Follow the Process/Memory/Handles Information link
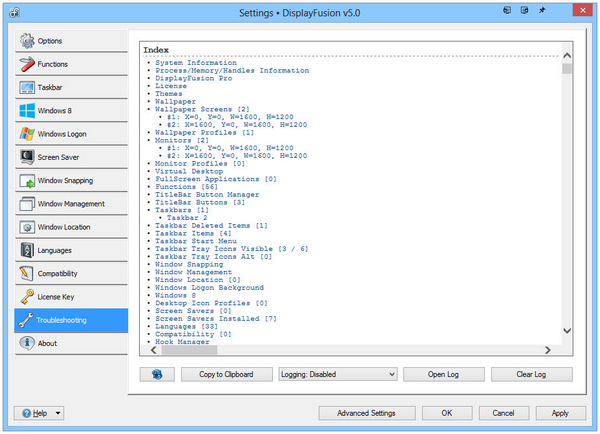The image size is (600, 434). (232, 70)
